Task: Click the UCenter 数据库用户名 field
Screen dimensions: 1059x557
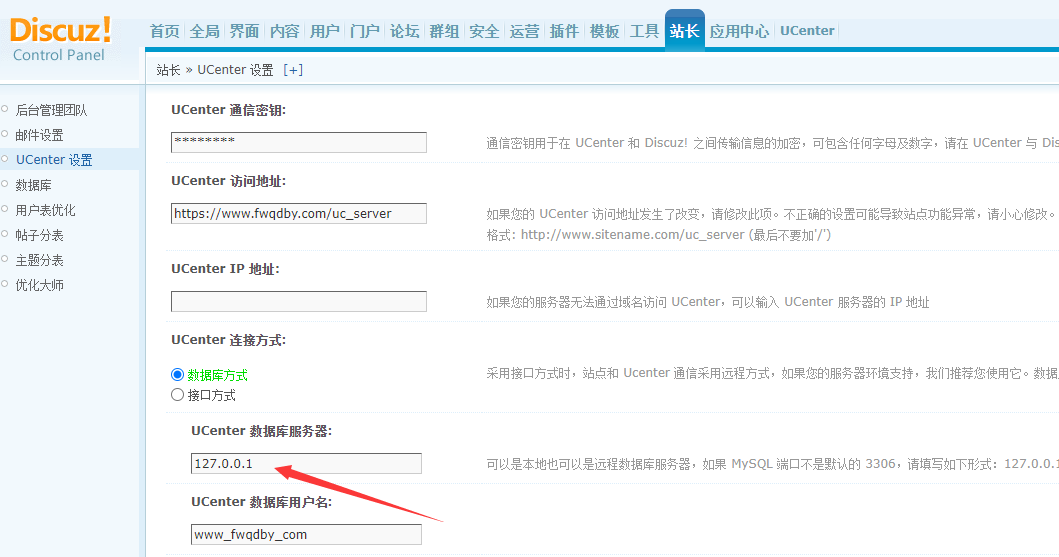Action: (306, 534)
